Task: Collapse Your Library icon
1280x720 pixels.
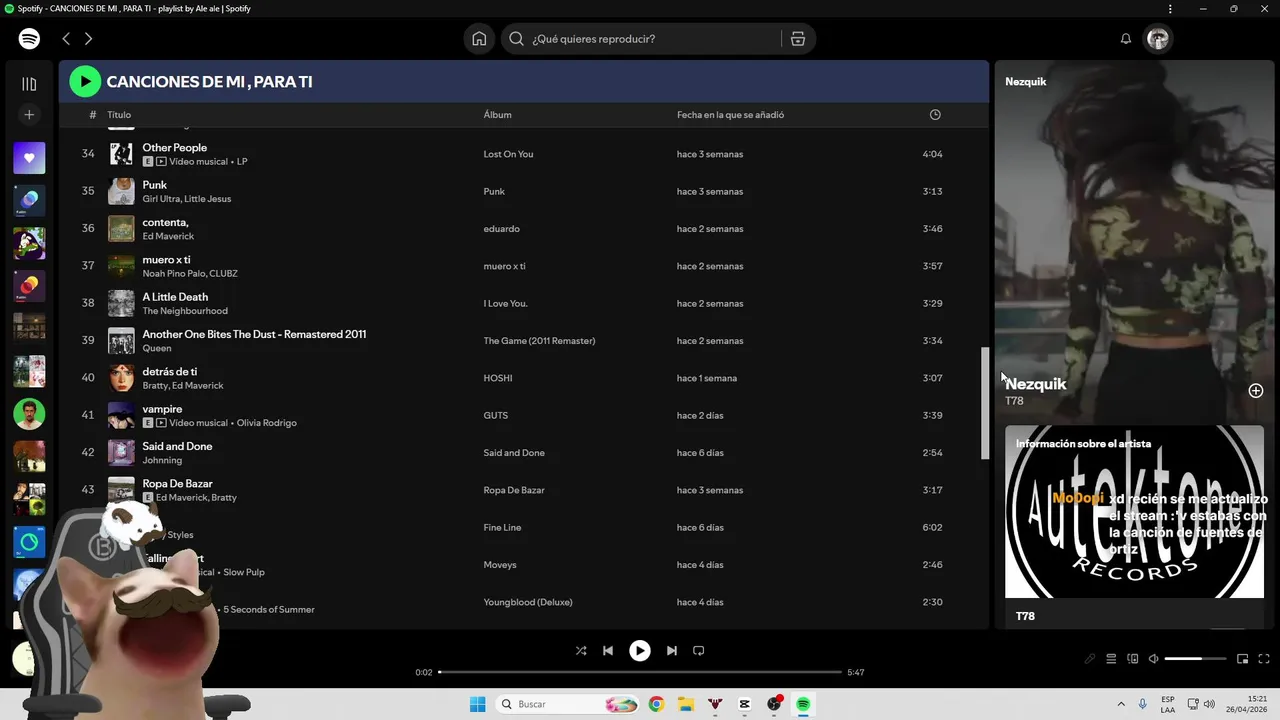Action: [29, 84]
